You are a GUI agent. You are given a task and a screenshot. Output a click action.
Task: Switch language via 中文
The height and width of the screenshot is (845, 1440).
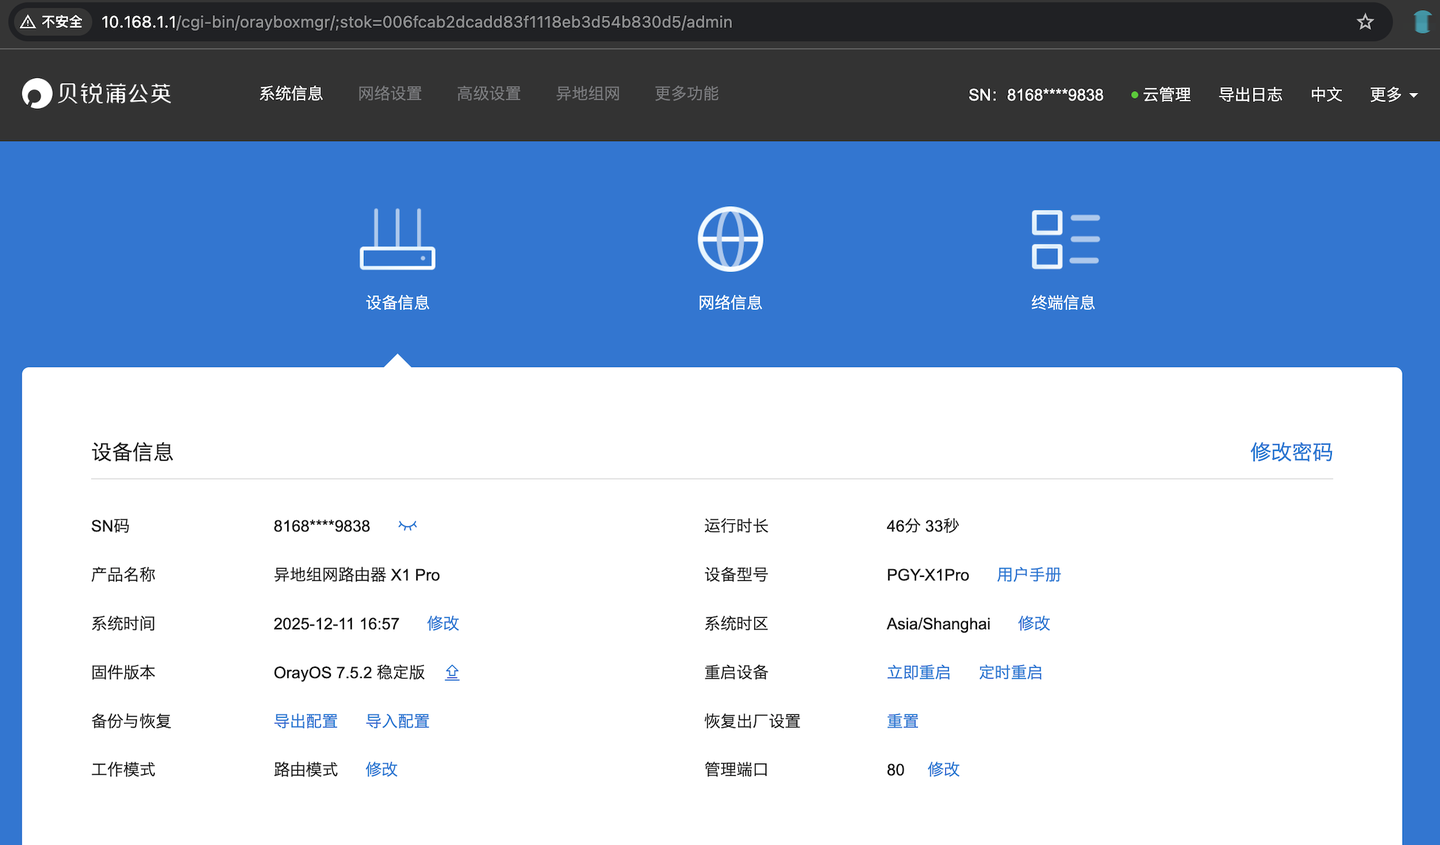pyautogui.click(x=1326, y=94)
